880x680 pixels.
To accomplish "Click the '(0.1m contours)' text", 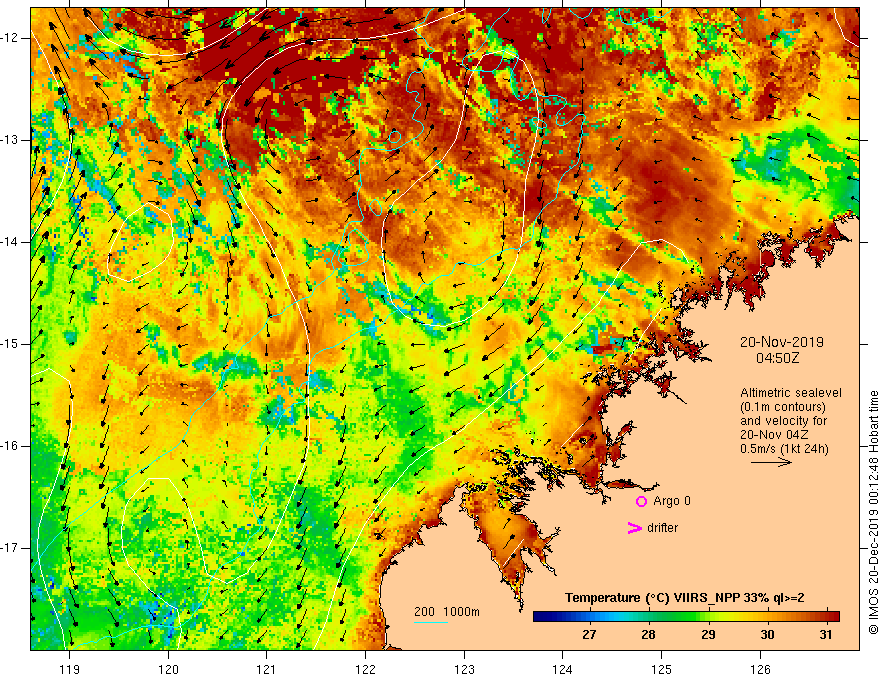I will (783, 407).
